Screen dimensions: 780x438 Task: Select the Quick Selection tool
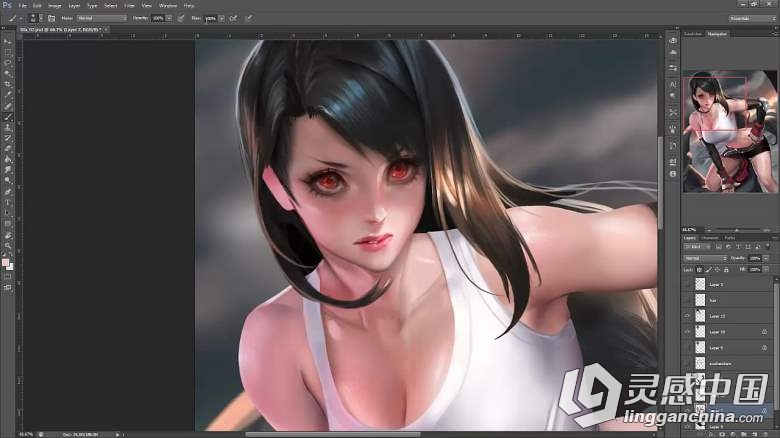coord(7,74)
